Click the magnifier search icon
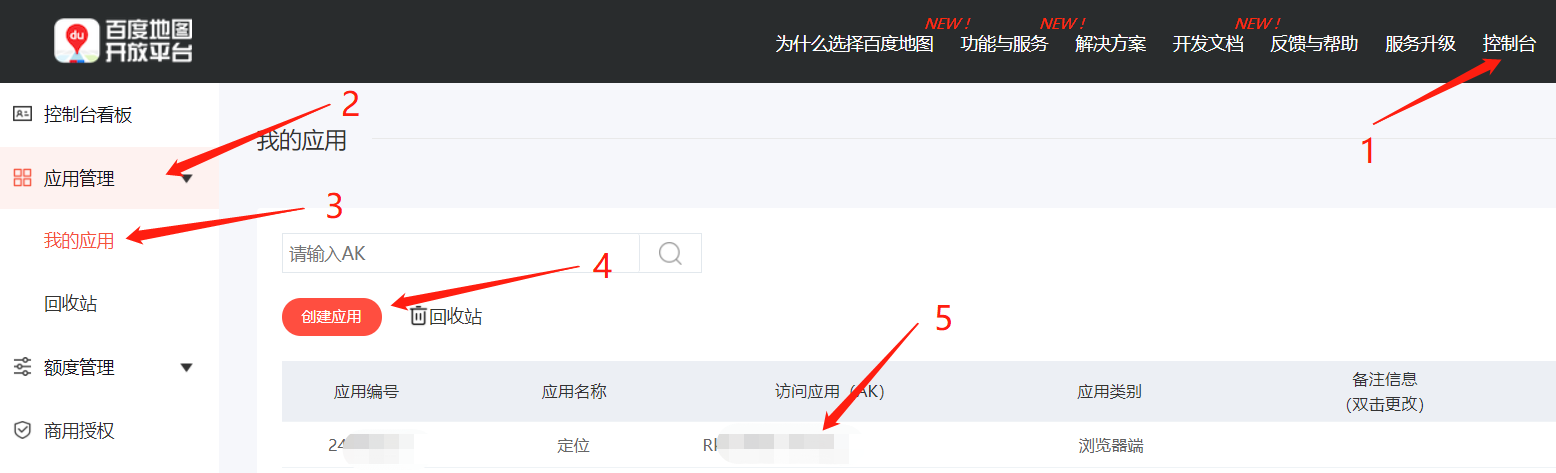 pos(670,253)
